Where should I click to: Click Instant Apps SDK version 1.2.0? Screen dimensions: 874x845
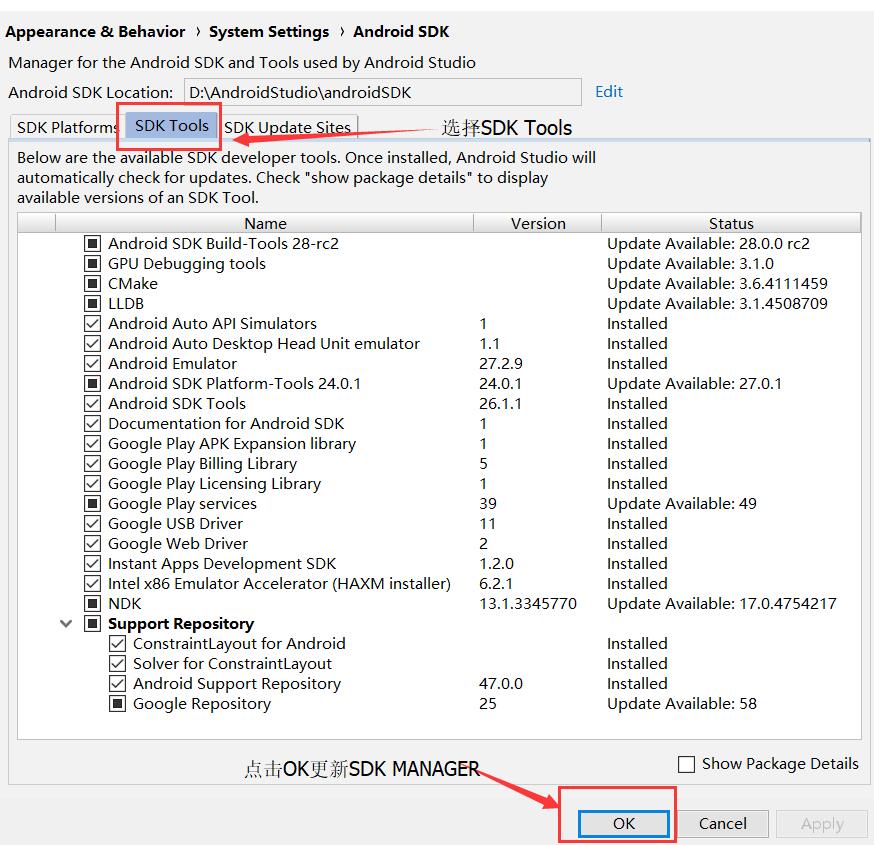tap(496, 564)
